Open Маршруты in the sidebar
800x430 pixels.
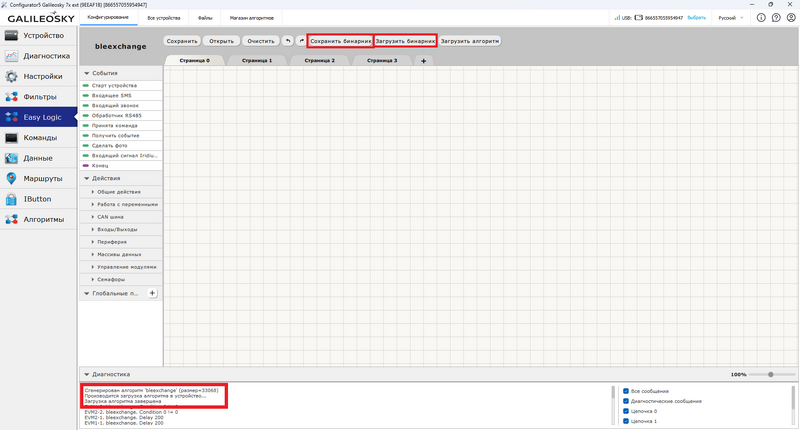click(x=38, y=179)
